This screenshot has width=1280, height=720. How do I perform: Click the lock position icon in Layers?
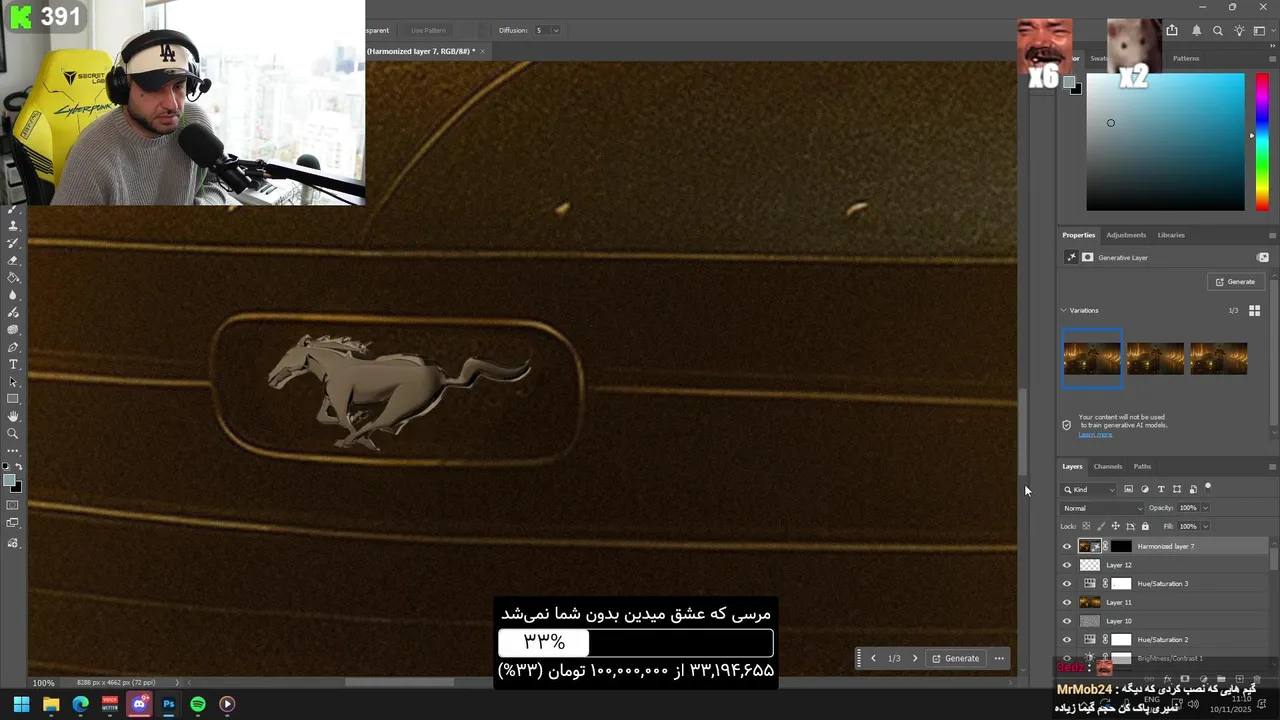[x=1115, y=526]
